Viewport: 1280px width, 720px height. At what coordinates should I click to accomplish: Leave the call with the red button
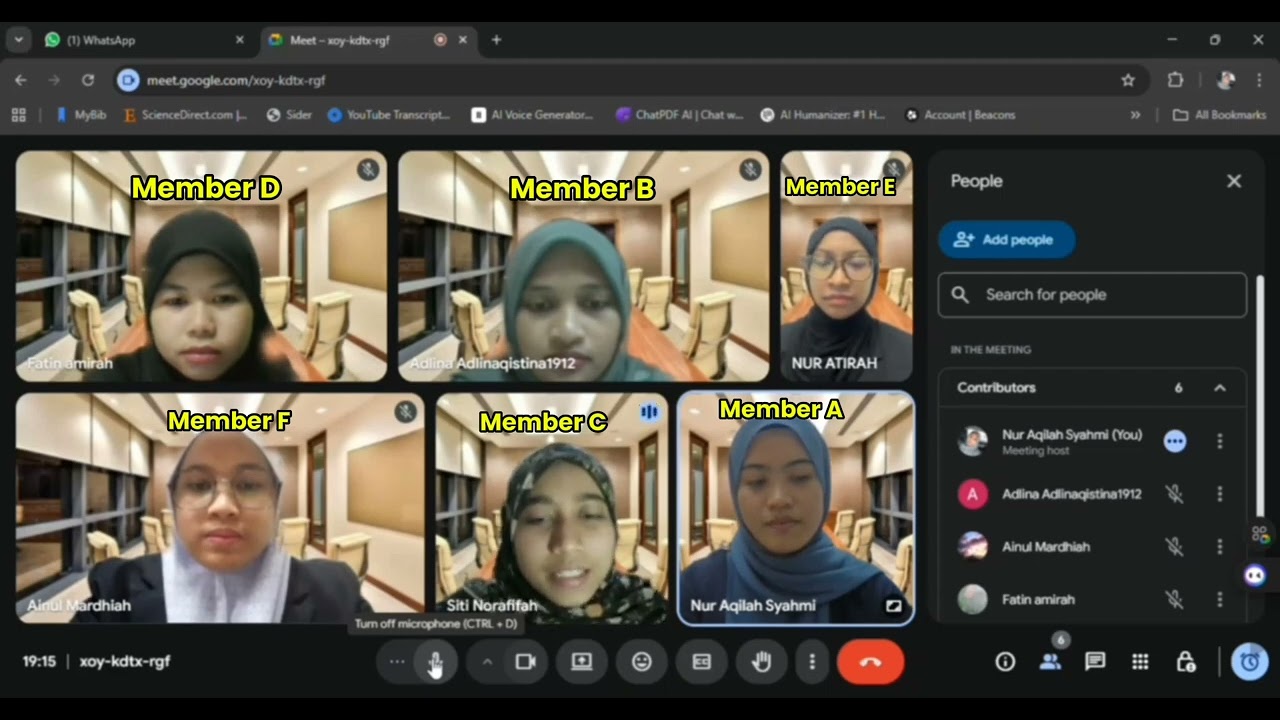(x=871, y=662)
